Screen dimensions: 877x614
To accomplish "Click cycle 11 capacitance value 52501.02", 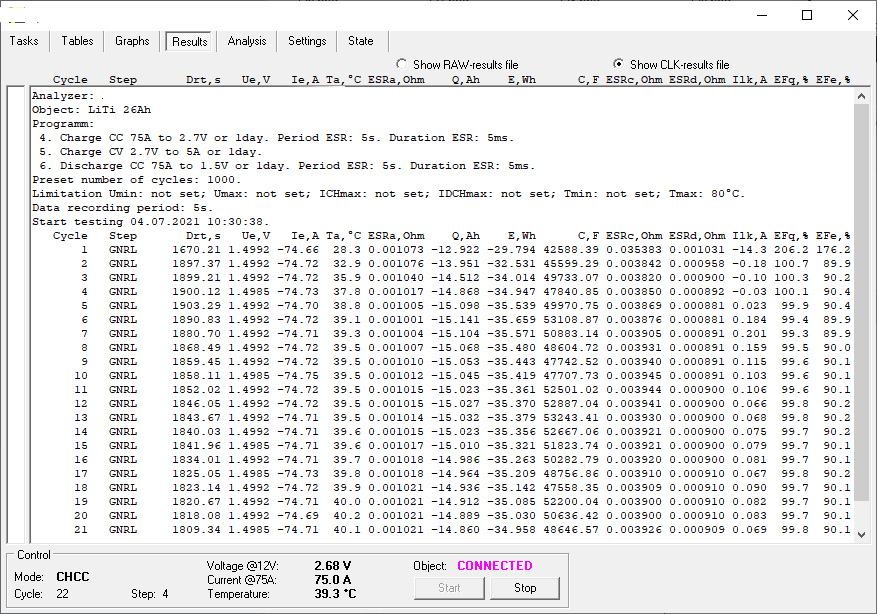I will (570, 390).
